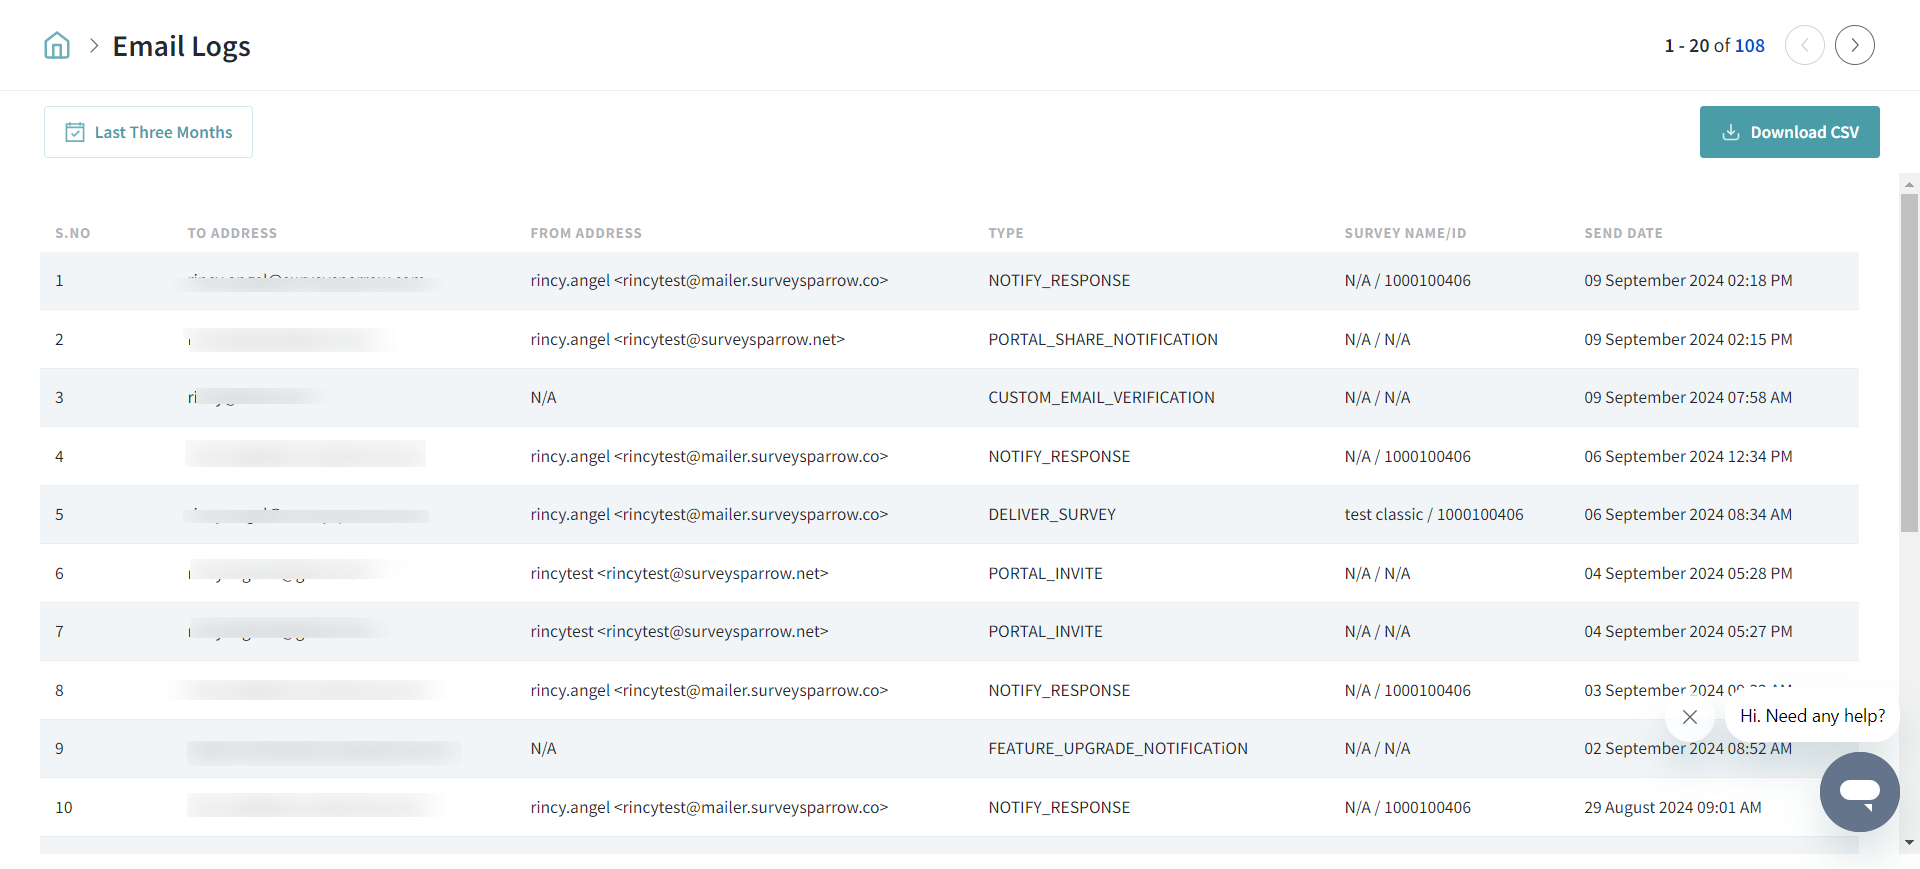Select the DELIVER_SURVEY row entry
The width and height of the screenshot is (1920, 869).
(1051, 515)
